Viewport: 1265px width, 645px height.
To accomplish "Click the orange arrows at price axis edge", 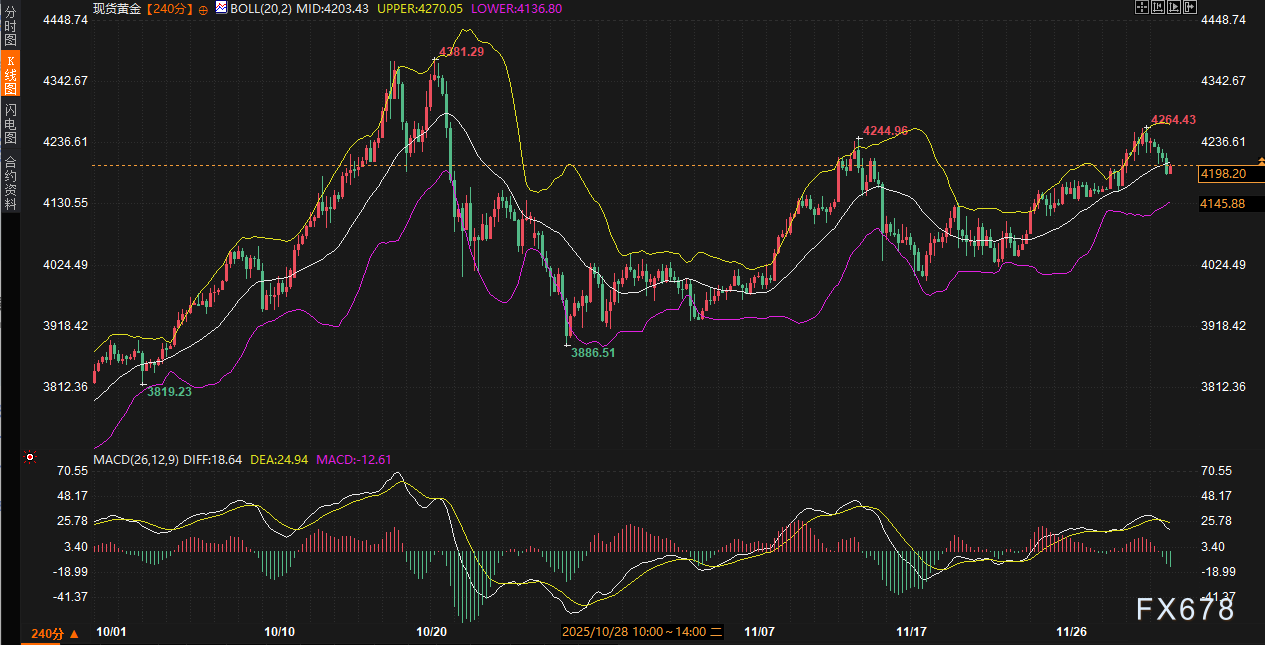I will tap(1261, 160).
